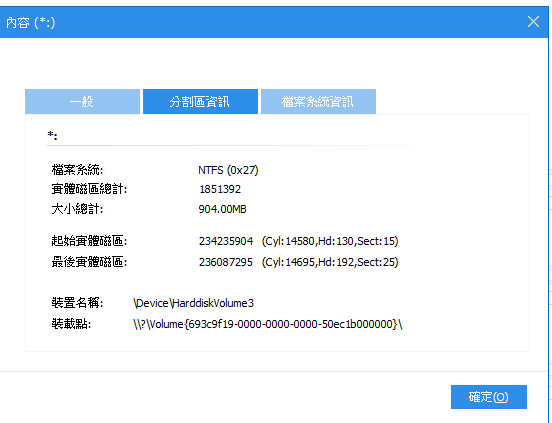The width and height of the screenshot is (552, 423).
Task: Select the 起始實體磁區: label
Action: pos(89,241)
